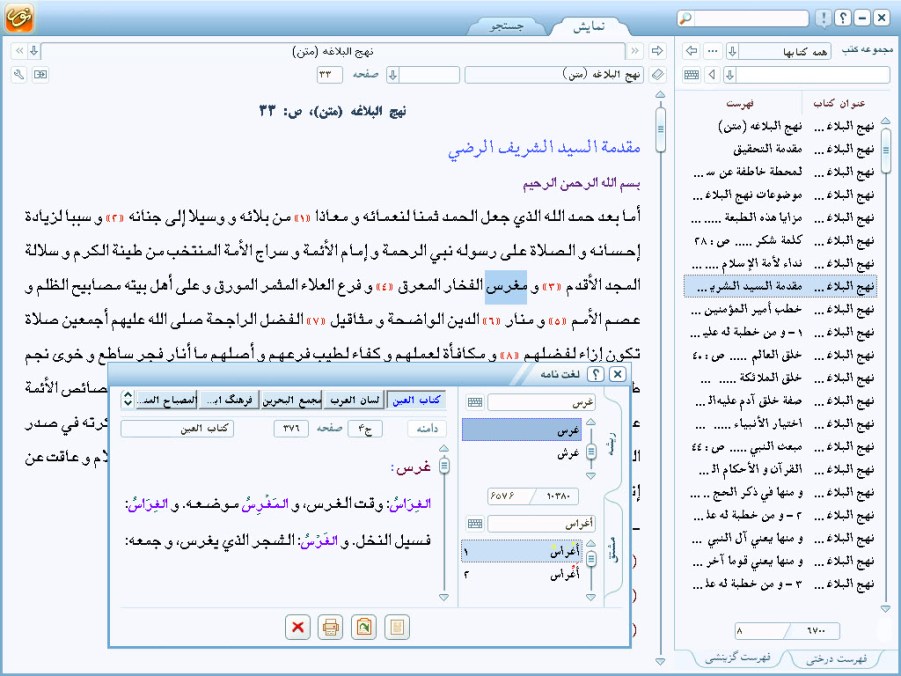Viewport: 901px width, 676px height.
Task: Switch to the نمایش tab
Action: [589, 26]
